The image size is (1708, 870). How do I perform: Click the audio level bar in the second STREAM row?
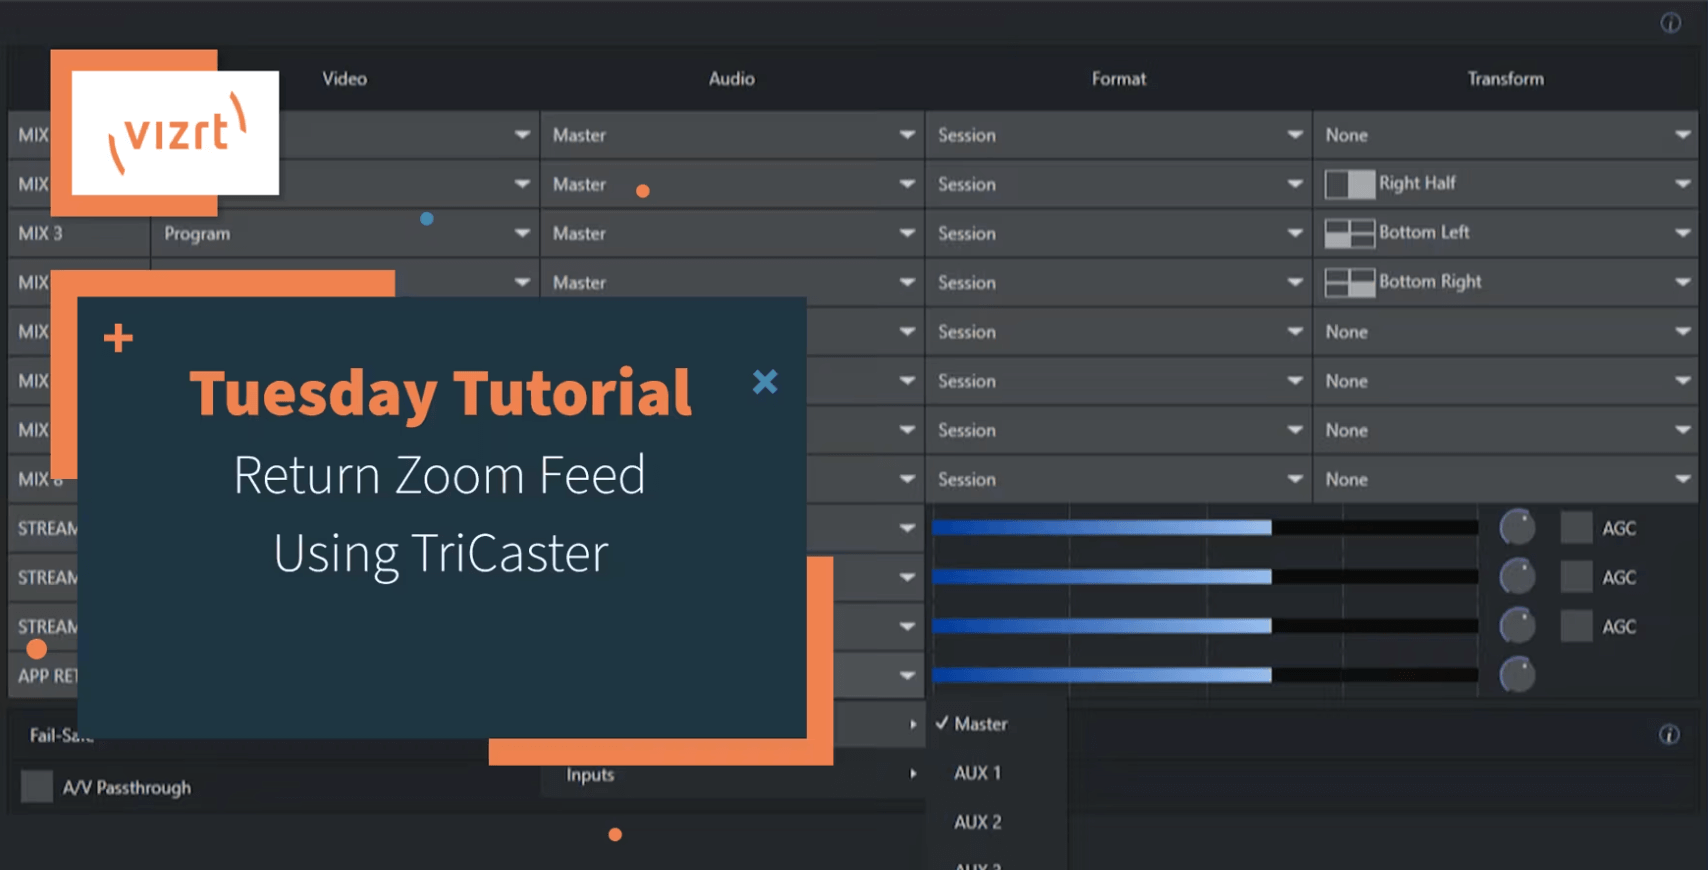click(1205, 576)
